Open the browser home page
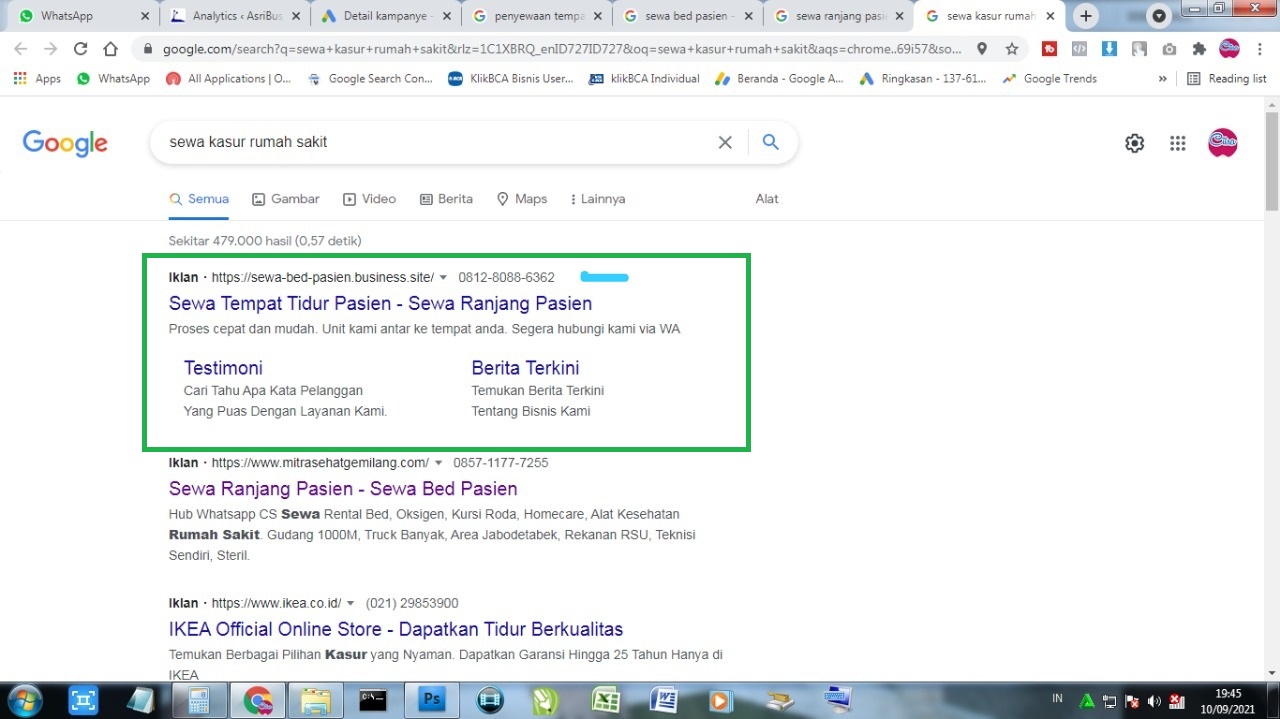 tap(112, 49)
